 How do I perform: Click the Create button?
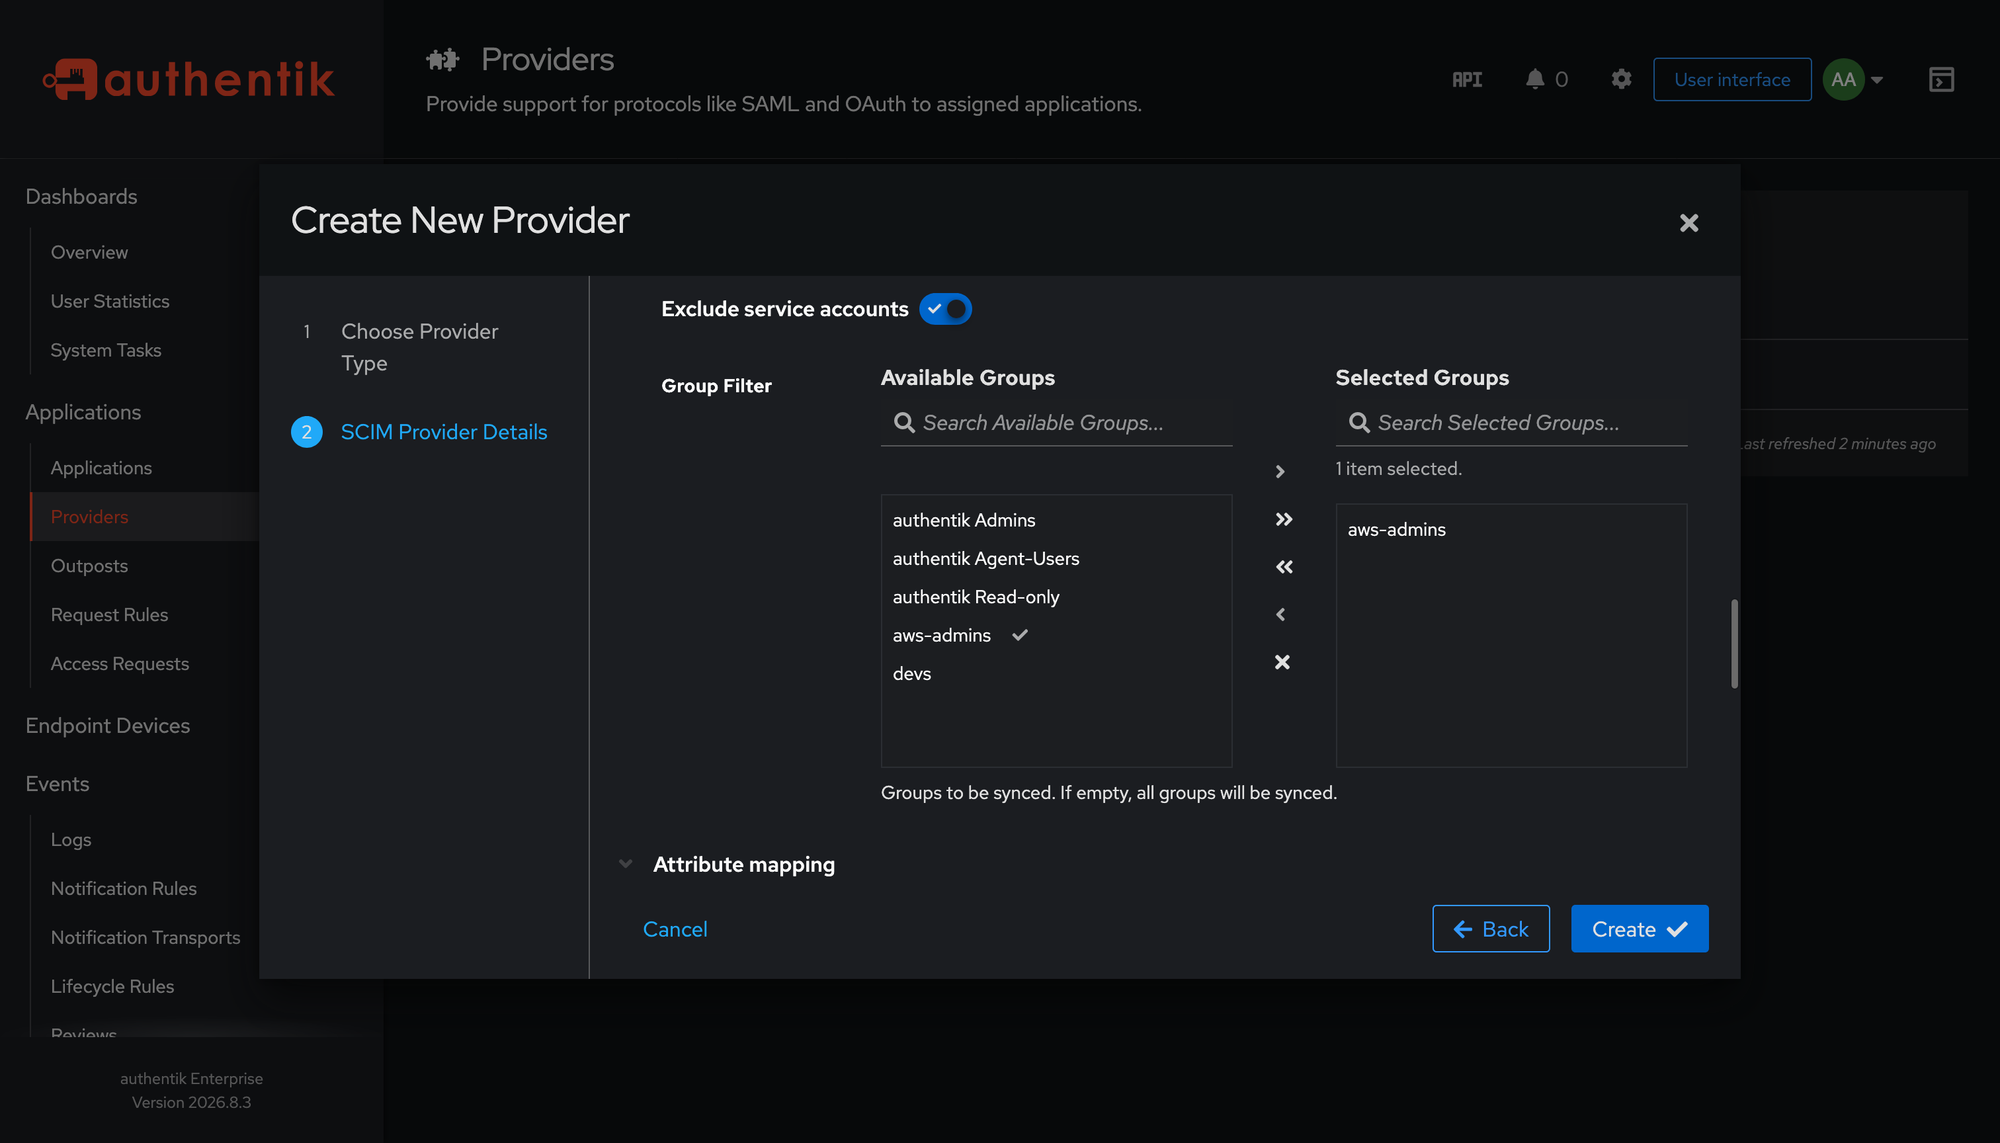1639,929
